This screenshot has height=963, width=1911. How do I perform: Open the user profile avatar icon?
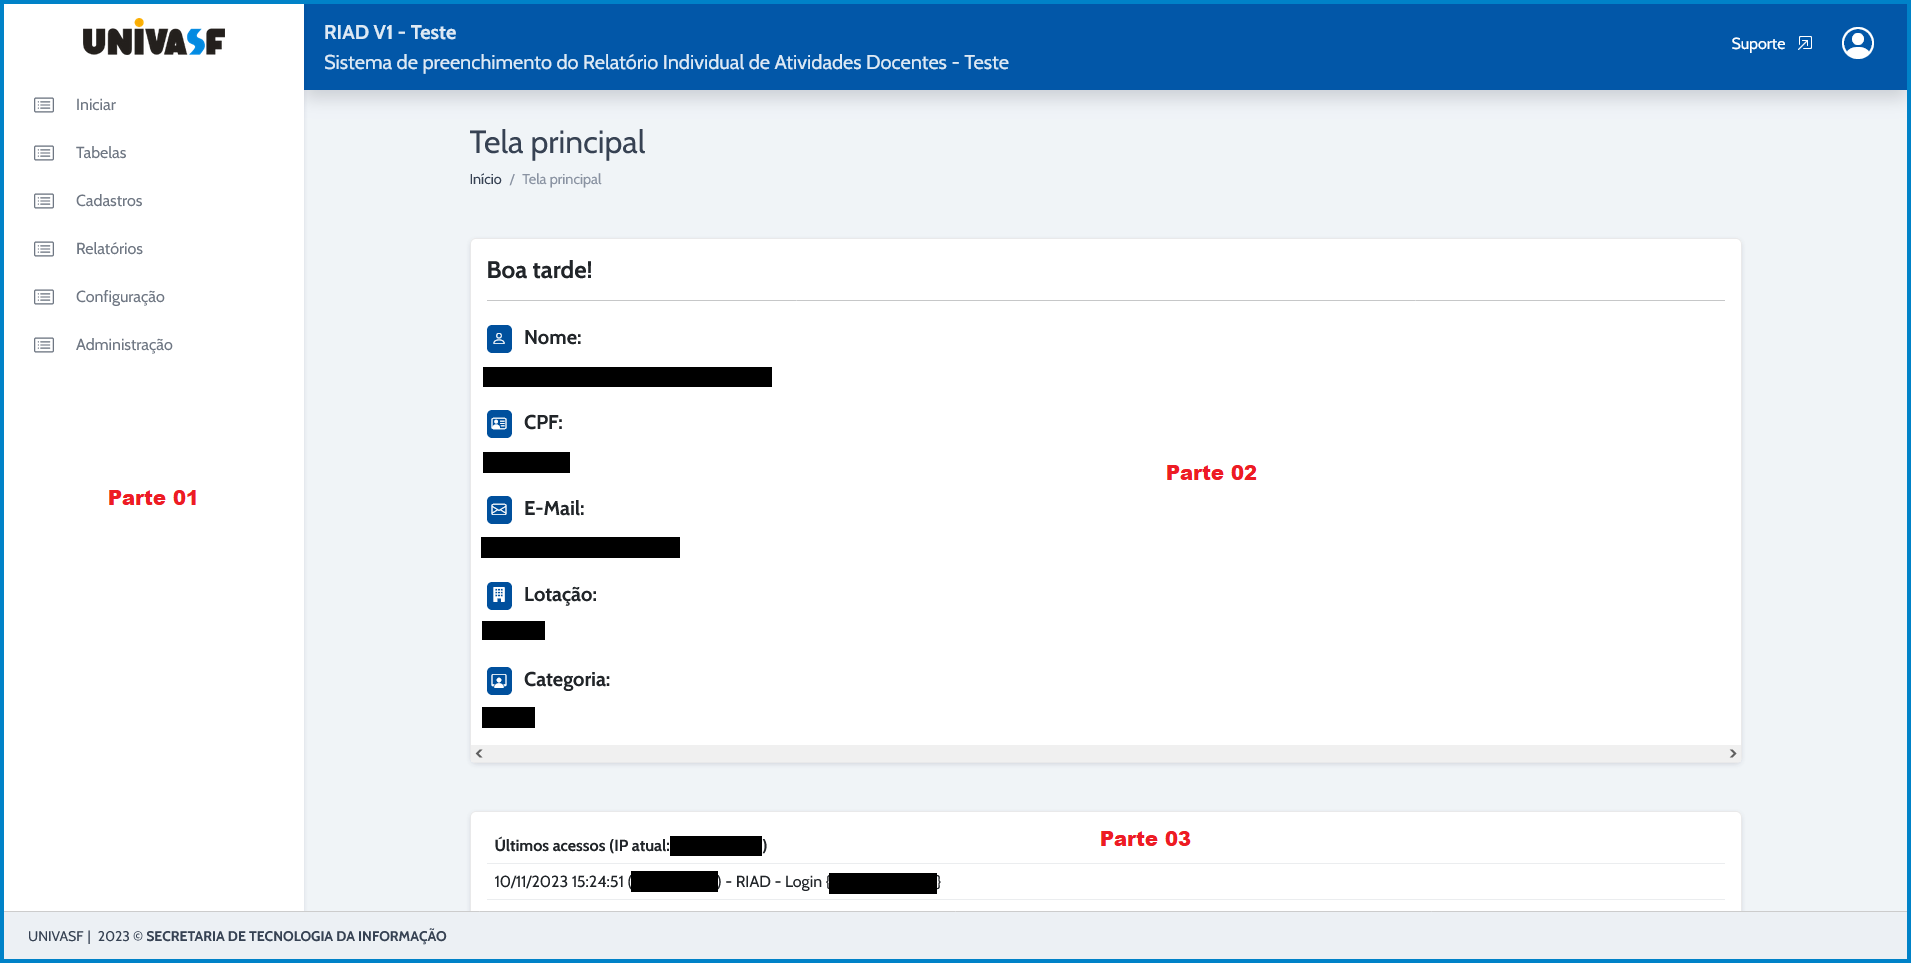(x=1857, y=43)
